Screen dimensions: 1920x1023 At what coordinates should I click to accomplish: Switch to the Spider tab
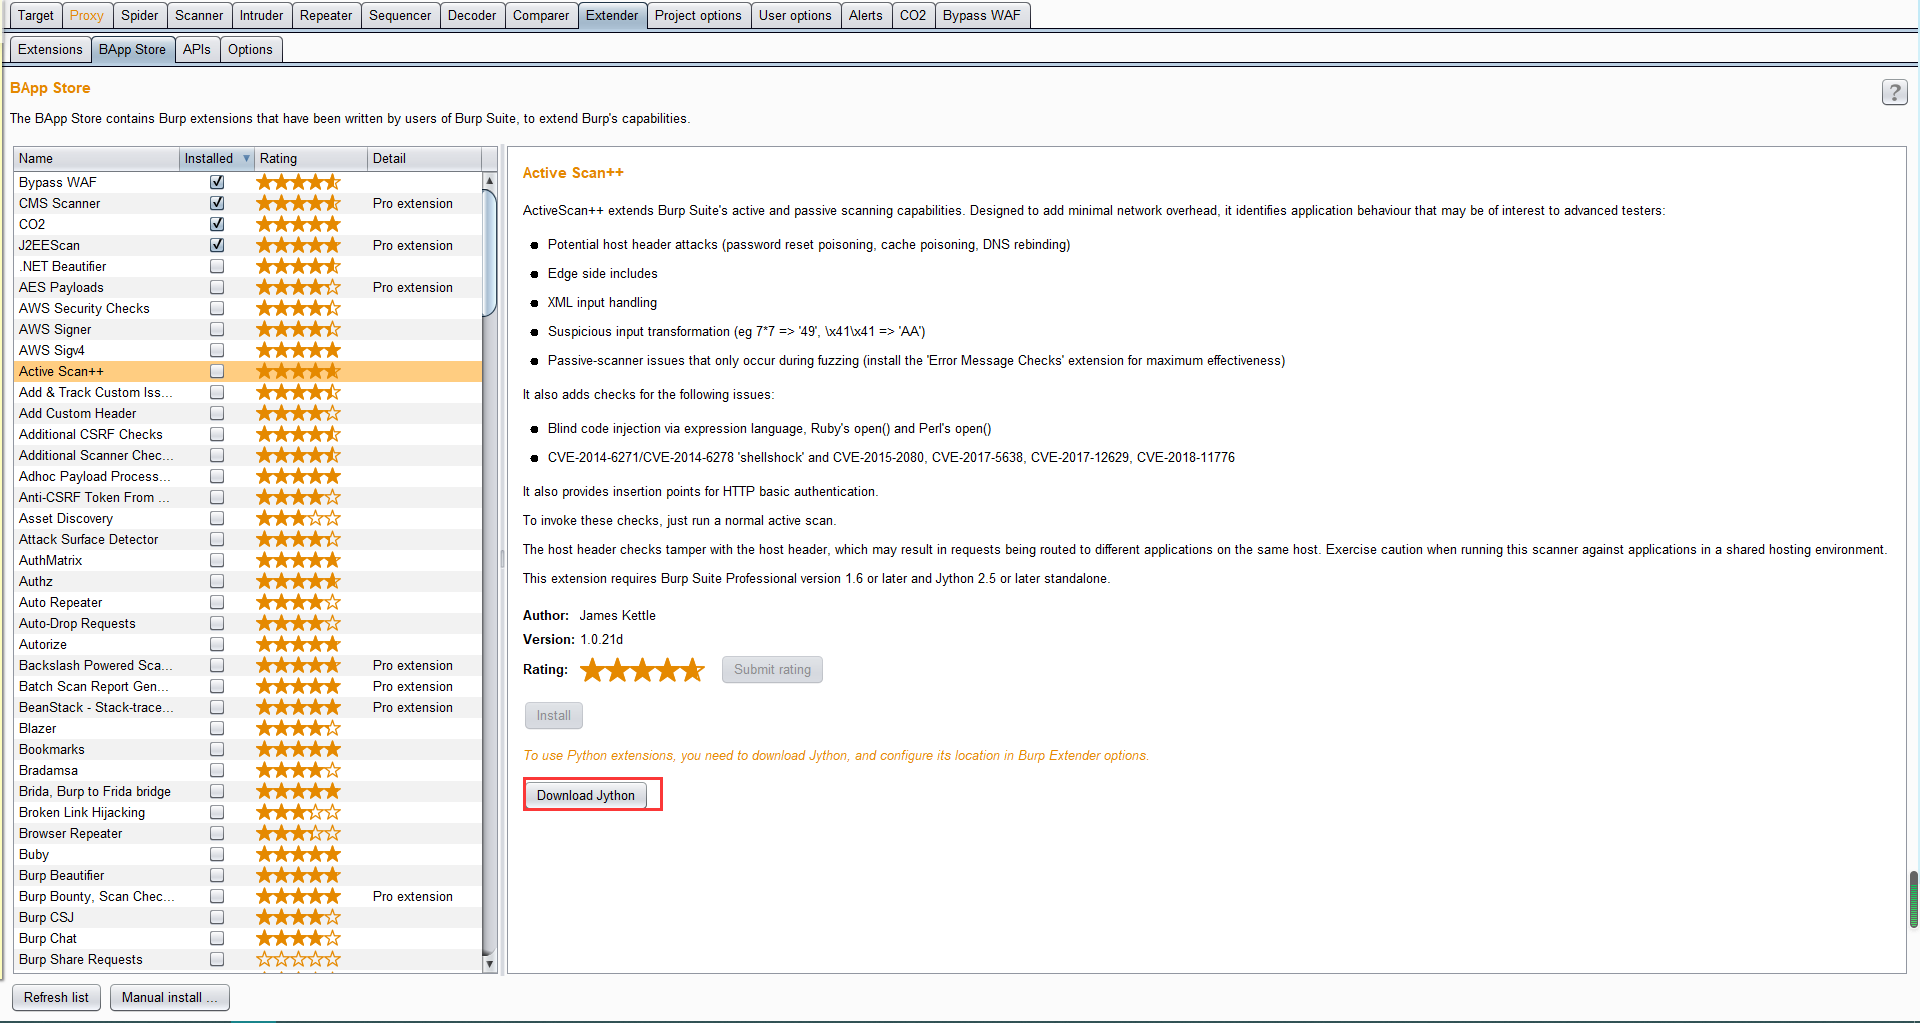[x=140, y=15]
